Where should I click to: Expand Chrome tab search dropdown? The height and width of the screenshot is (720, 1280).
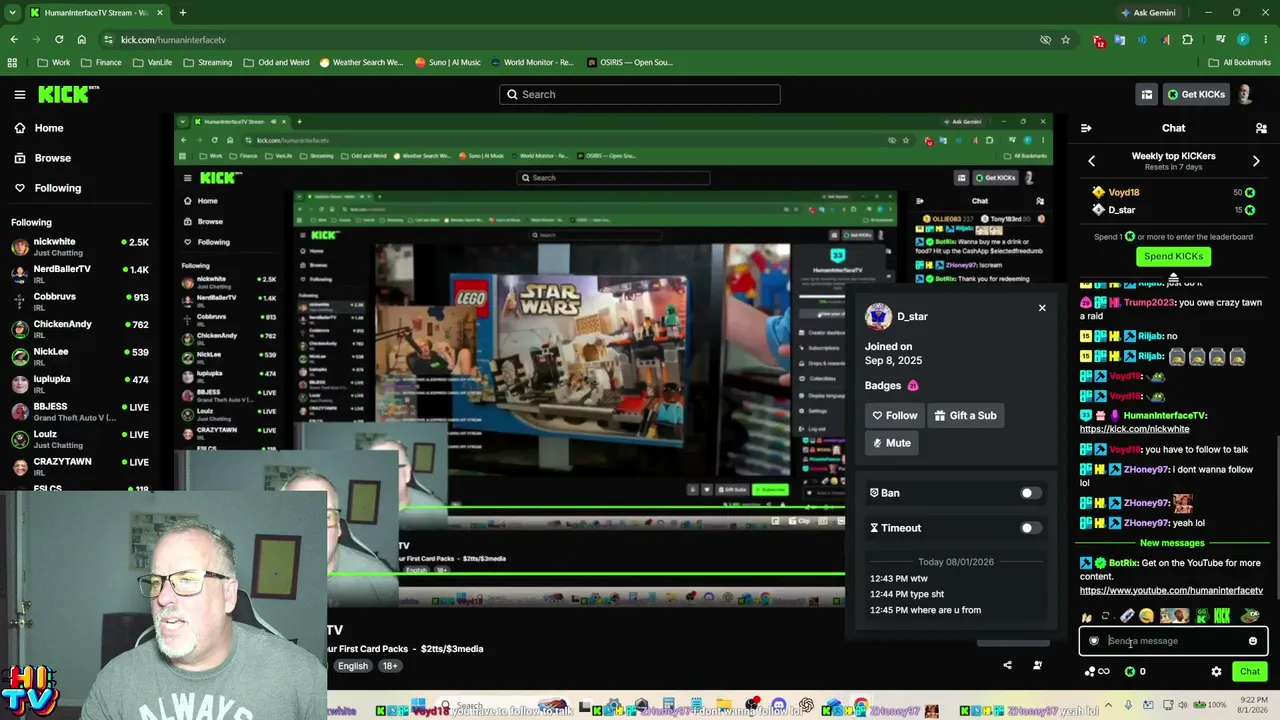(x=13, y=13)
